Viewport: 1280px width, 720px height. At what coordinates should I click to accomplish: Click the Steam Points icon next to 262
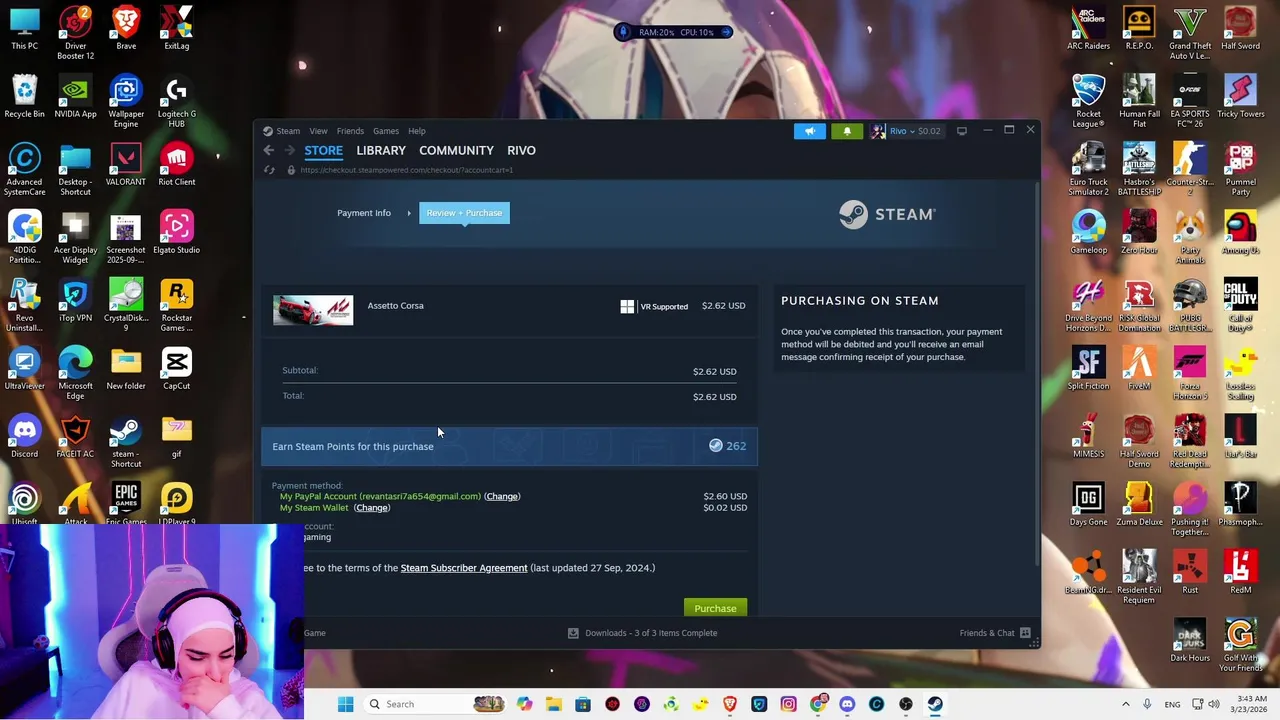716,446
